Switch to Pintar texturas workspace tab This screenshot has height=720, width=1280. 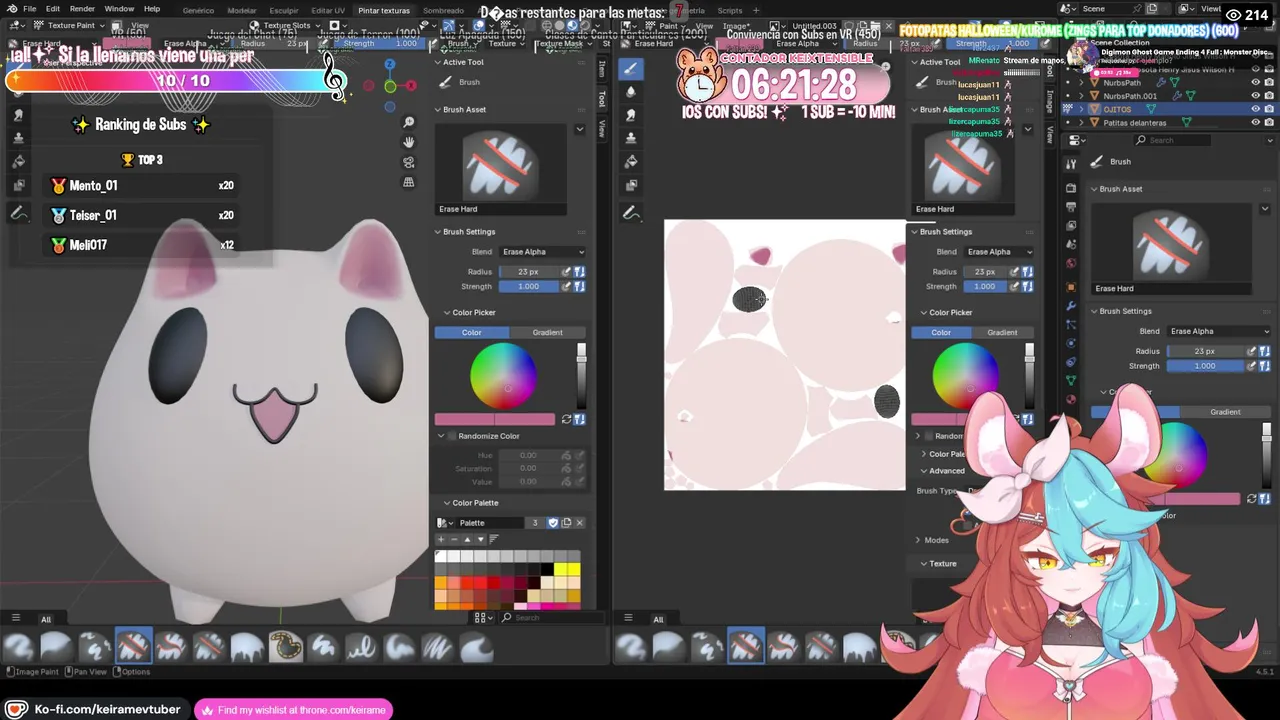[384, 10]
